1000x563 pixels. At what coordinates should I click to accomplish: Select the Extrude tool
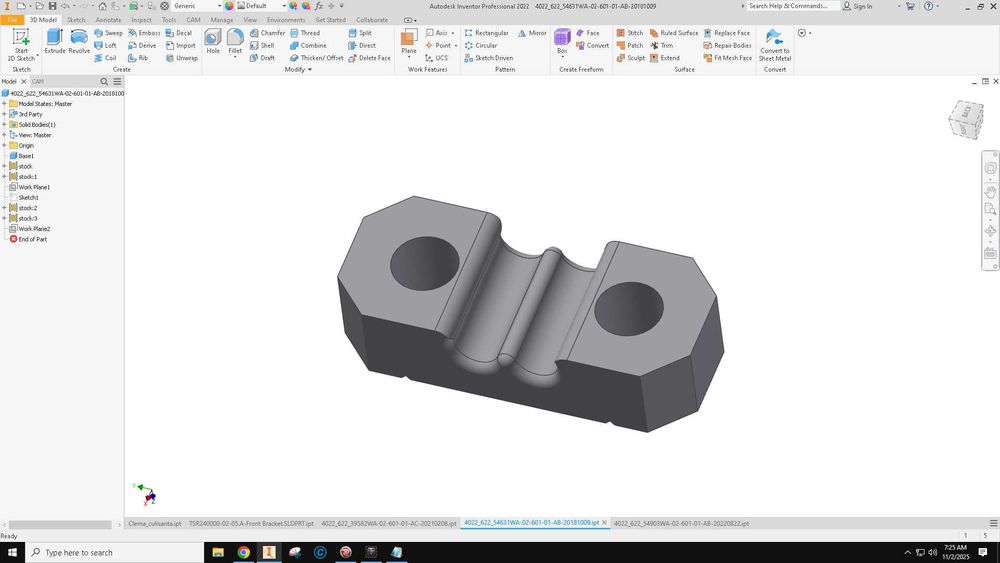pos(55,41)
